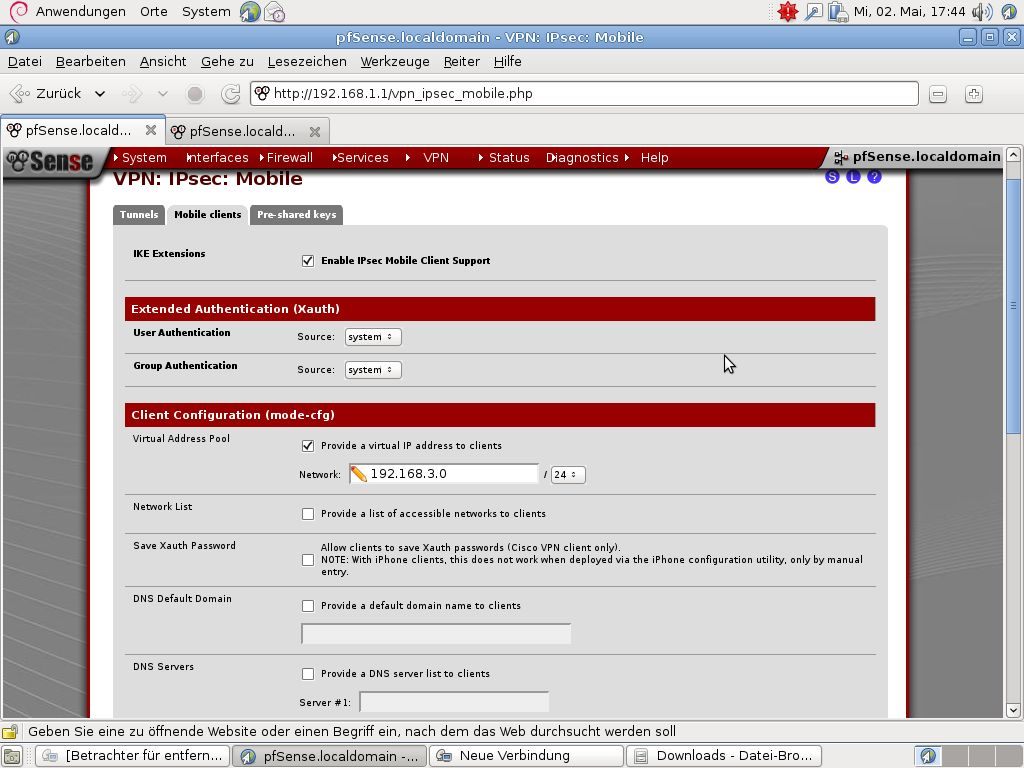1024x768 pixels.
Task: Open the Neue Verbindung taskbar window
Action: [526, 756]
